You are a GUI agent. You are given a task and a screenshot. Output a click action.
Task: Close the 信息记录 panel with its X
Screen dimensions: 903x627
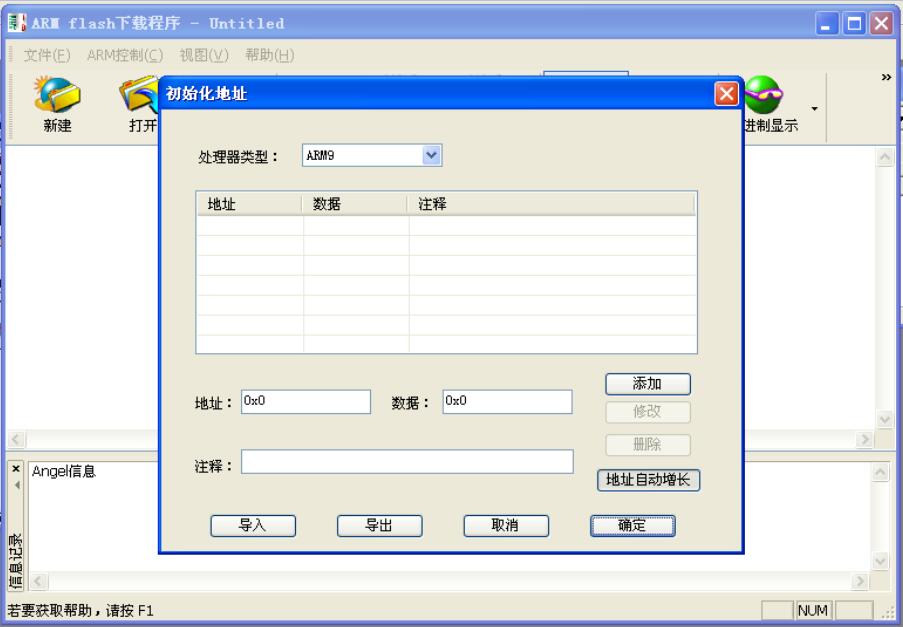click(x=16, y=469)
